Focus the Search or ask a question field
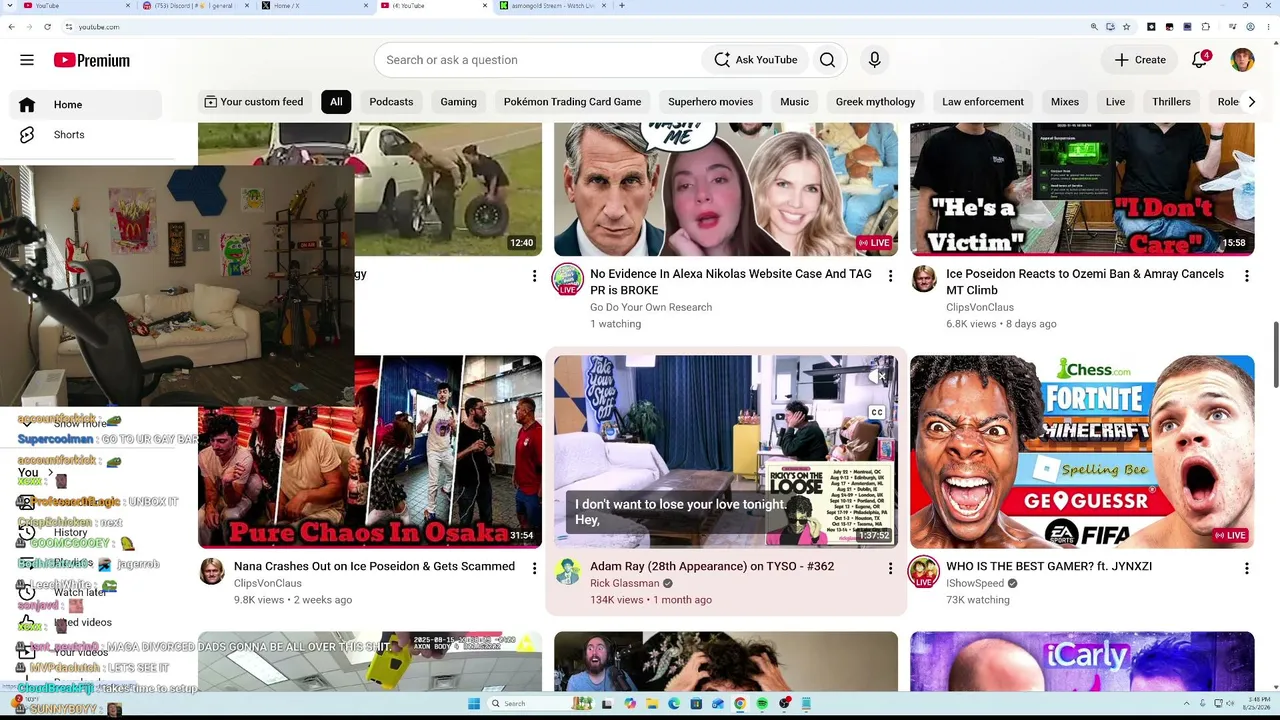 pyautogui.click(x=540, y=60)
